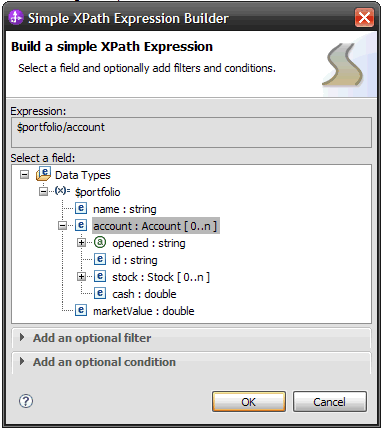Click the attribute icon beside opened : string
This screenshot has width=382, height=429.
[100, 242]
